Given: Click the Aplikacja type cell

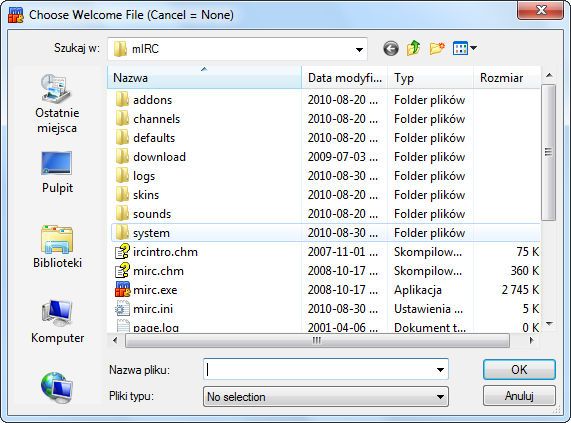Looking at the screenshot, I should pyautogui.click(x=418, y=290).
